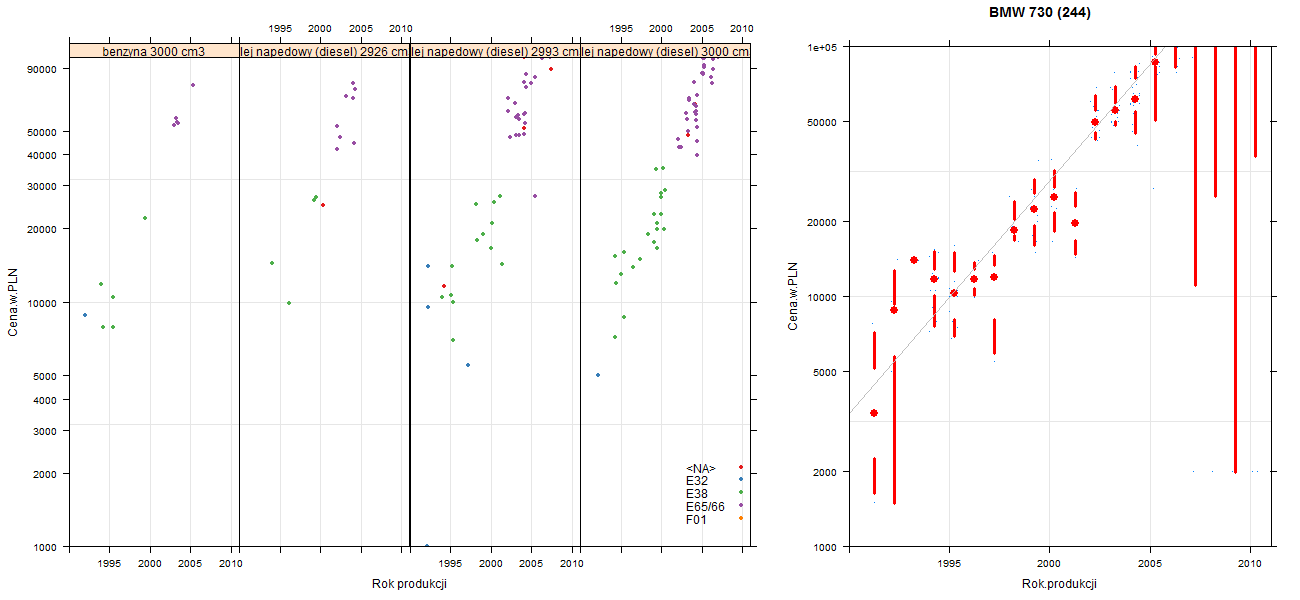Click "2010" below the benzyna 3000 cm3 panel
Viewport: 1300px width, 600px height.
tap(231, 564)
